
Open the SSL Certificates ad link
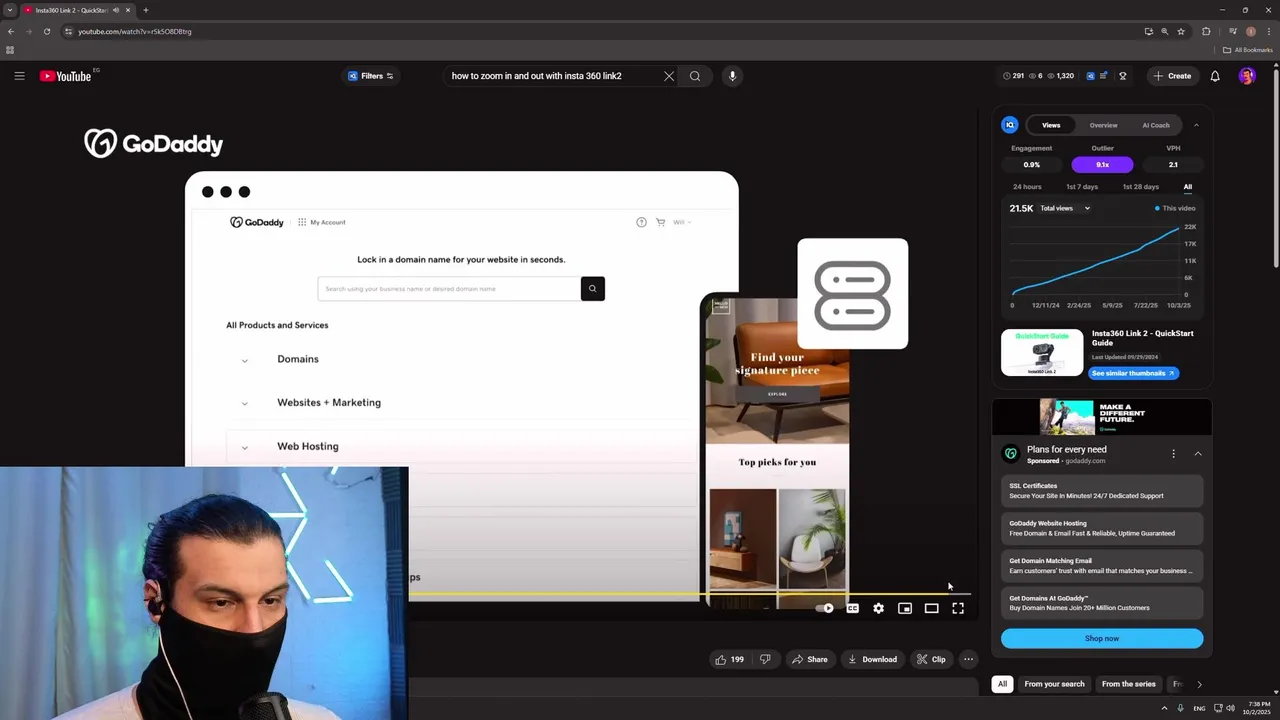[1102, 491]
